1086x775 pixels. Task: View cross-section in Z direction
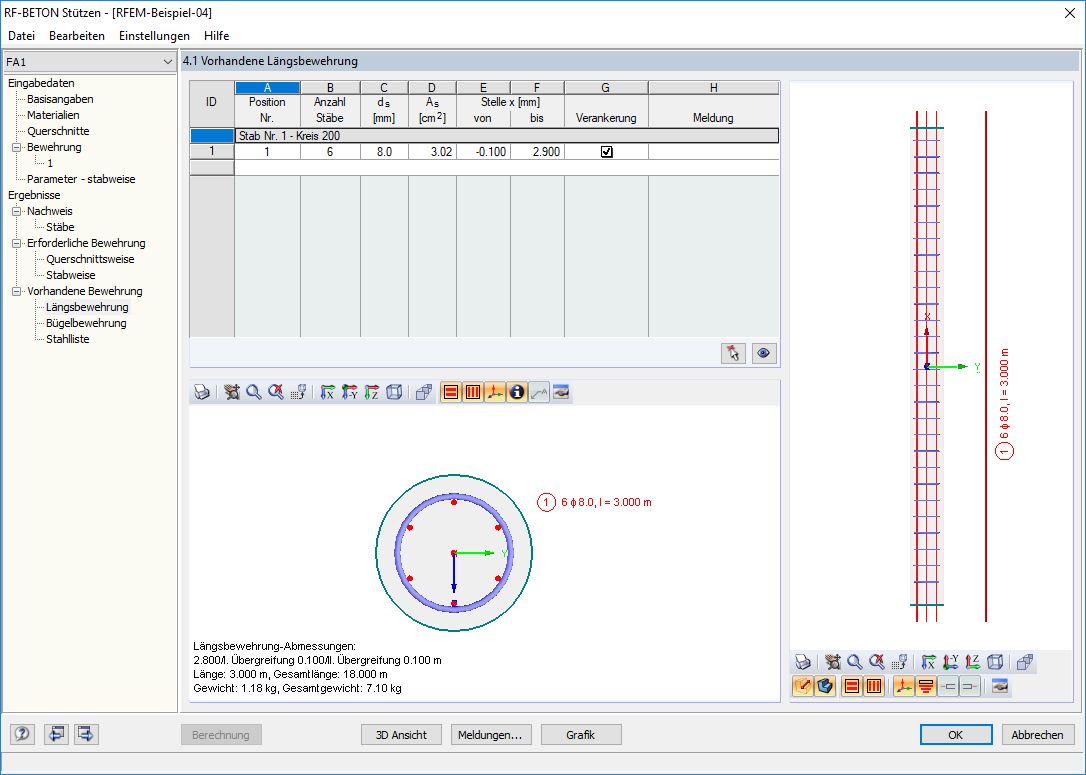372,393
